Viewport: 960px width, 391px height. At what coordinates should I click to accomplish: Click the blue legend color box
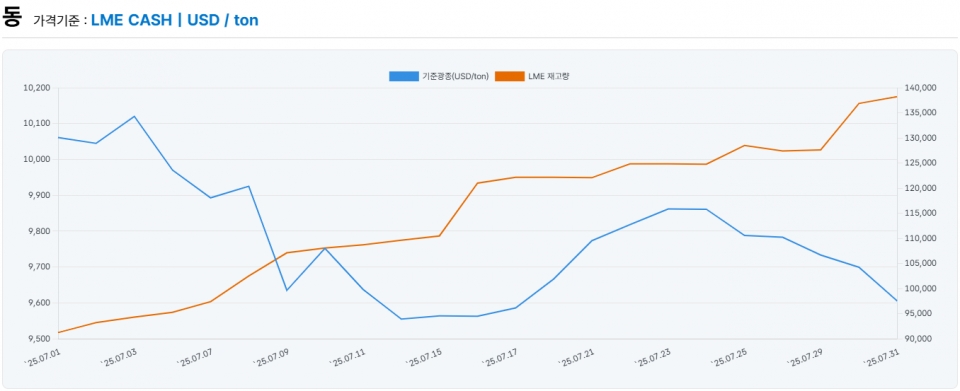[404, 76]
